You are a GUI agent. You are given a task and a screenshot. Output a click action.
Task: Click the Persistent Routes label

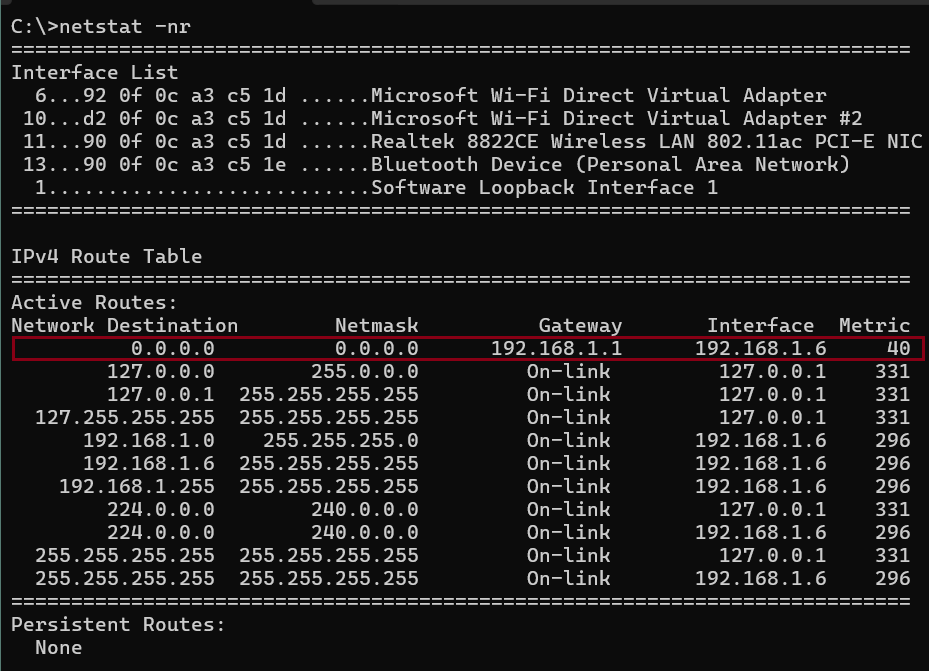coord(118,624)
